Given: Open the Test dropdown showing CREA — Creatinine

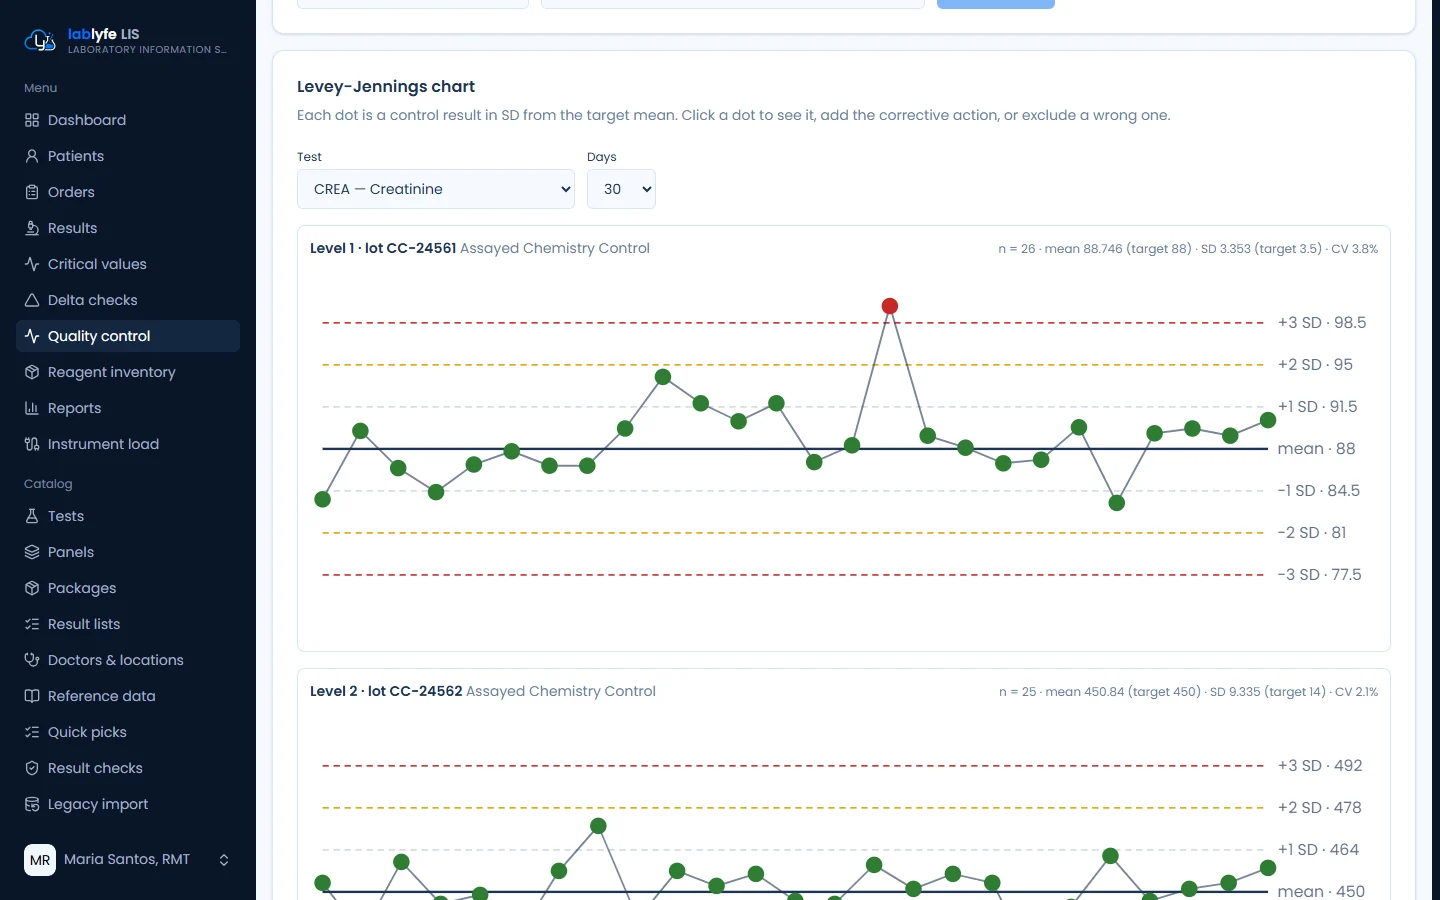Looking at the screenshot, I should [436, 189].
